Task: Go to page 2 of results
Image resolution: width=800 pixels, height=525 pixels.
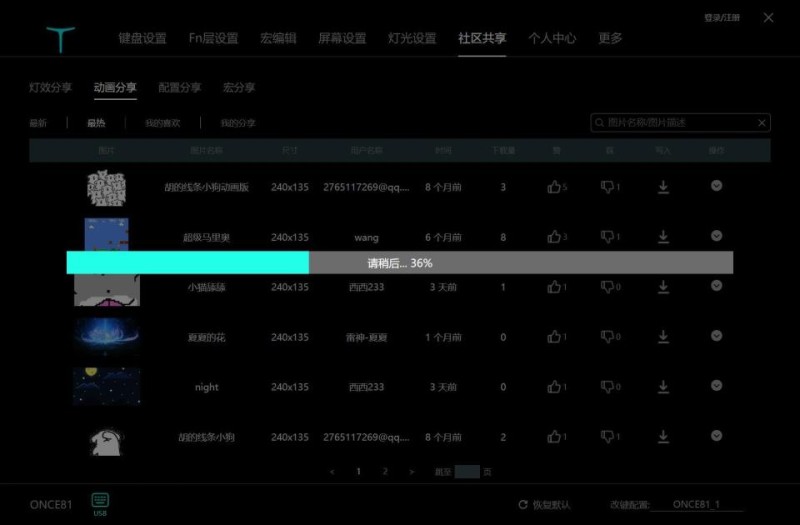Action: 385,471
